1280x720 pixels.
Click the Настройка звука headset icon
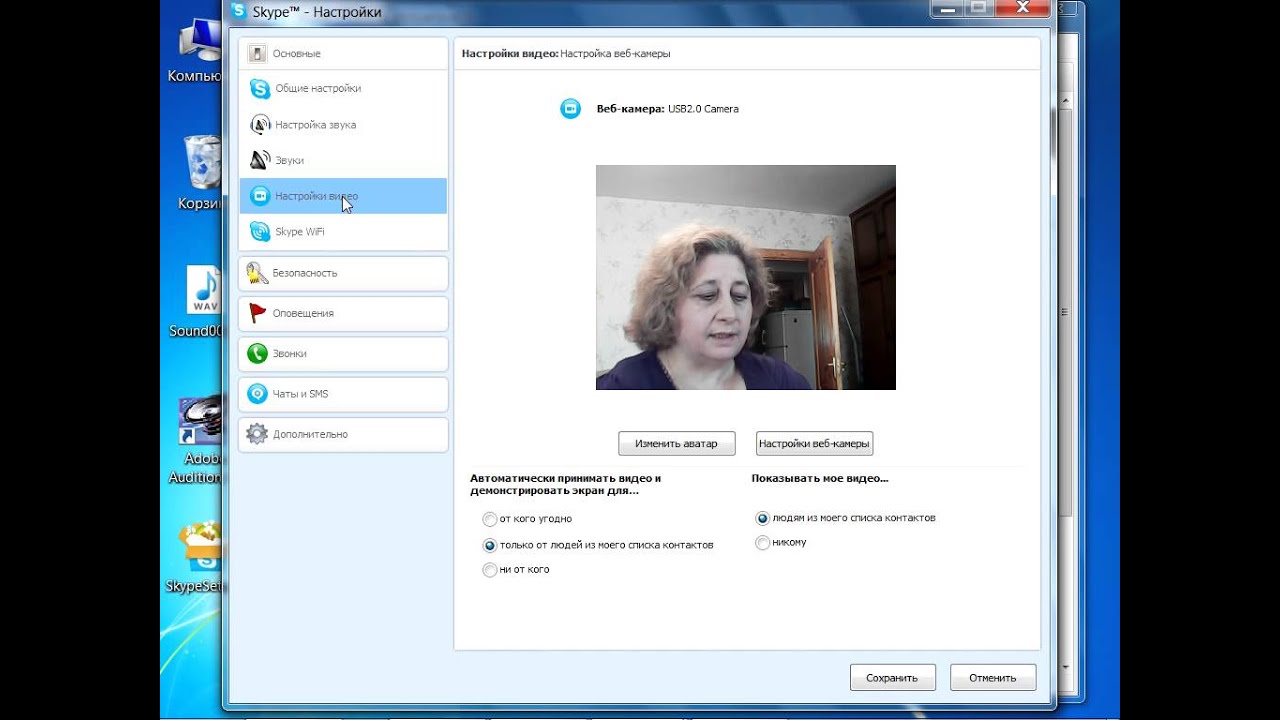point(260,125)
